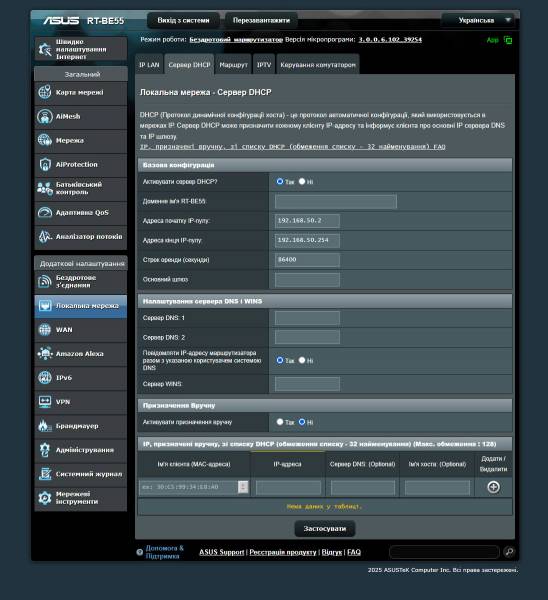Open the Відгук feedback link
The image size is (548, 600).
coord(331,552)
